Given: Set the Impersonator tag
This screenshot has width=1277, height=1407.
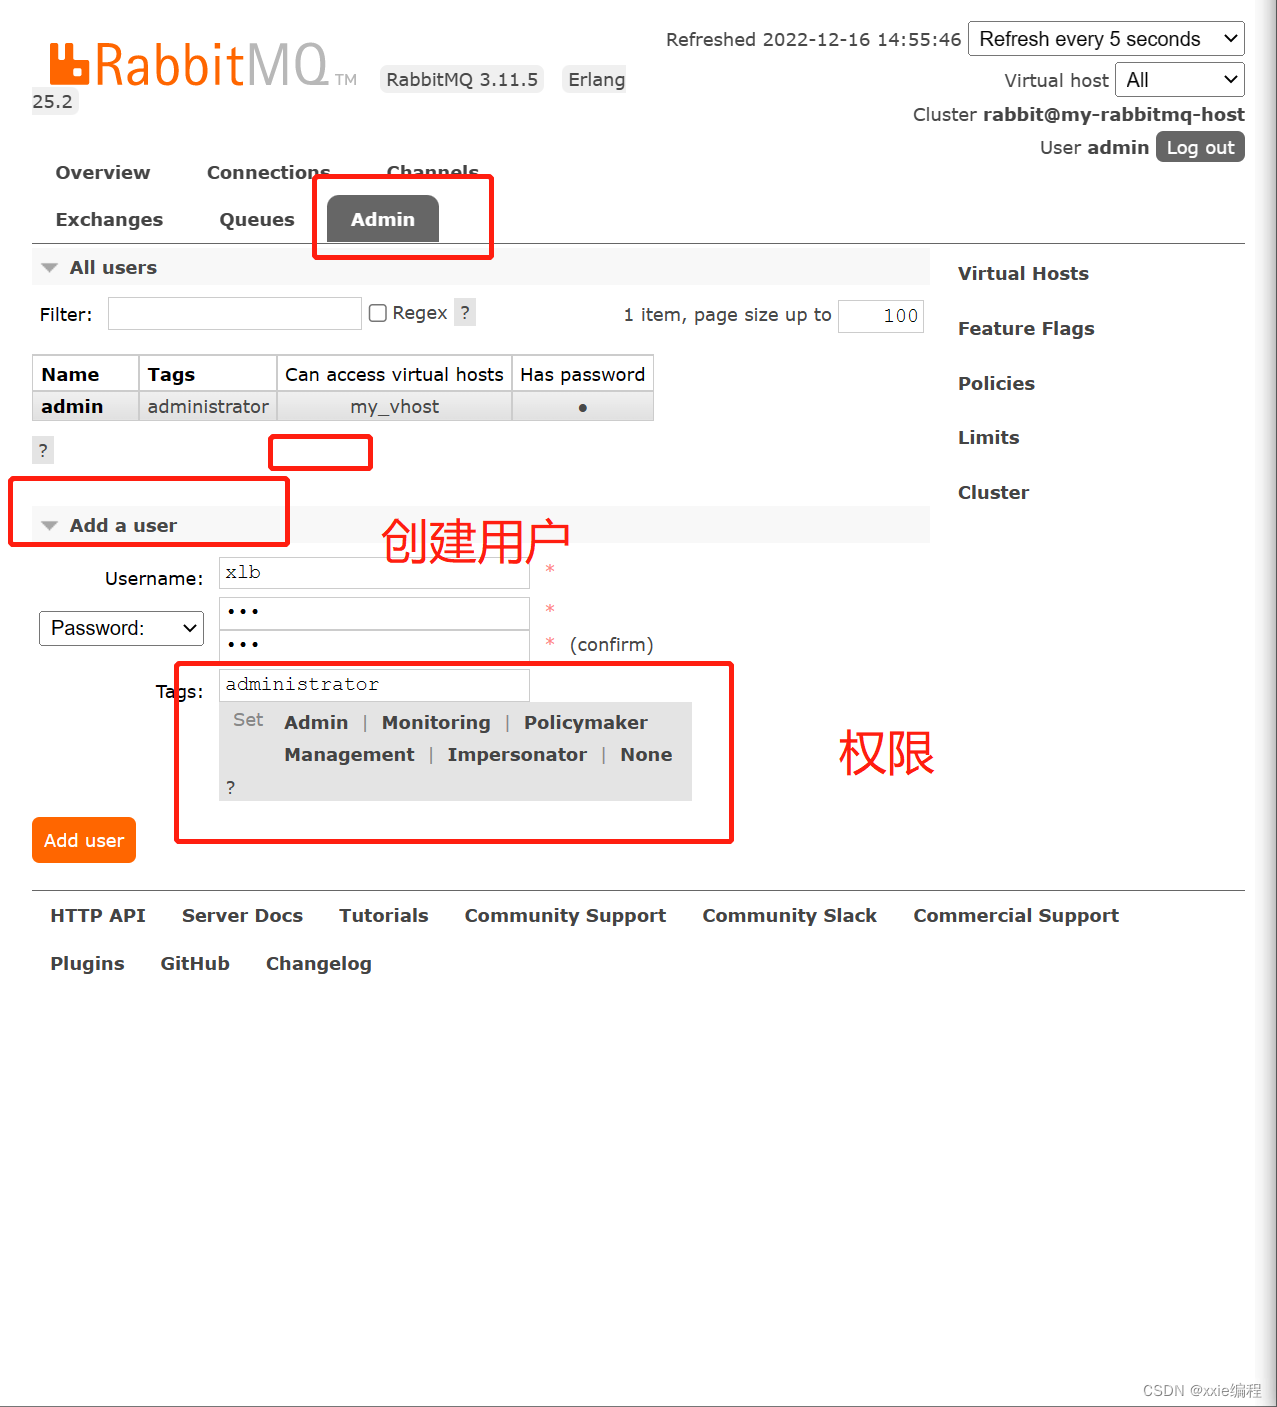Looking at the screenshot, I should (x=517, y=754).
